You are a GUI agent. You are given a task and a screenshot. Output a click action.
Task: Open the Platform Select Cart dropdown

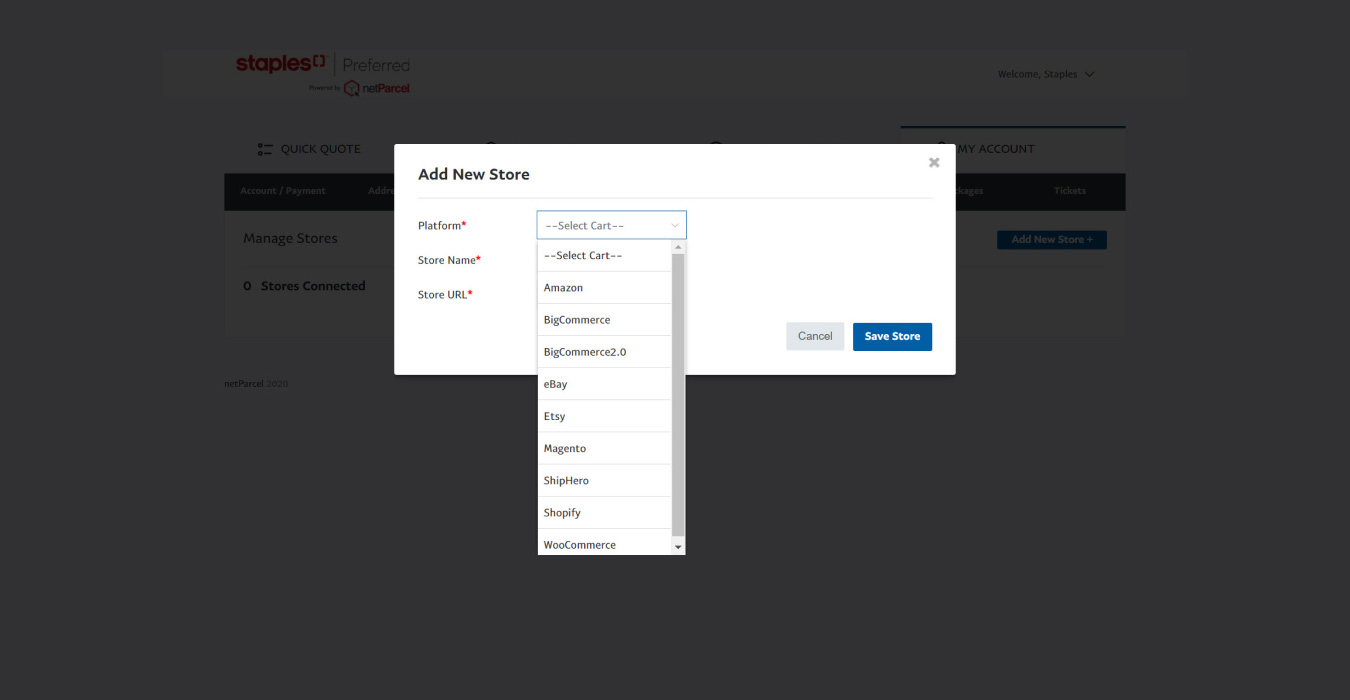[x=612, y=225]
